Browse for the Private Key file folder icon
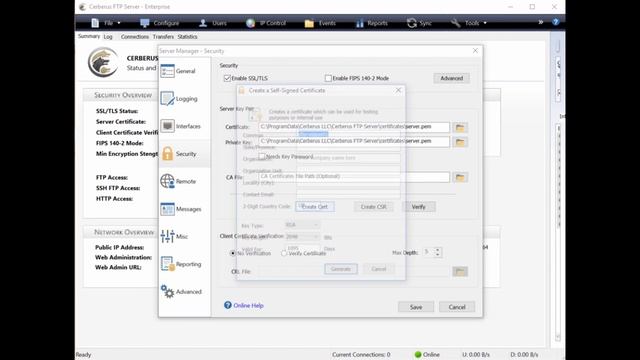This screenshot has height=360, width=640. point(460,142)
